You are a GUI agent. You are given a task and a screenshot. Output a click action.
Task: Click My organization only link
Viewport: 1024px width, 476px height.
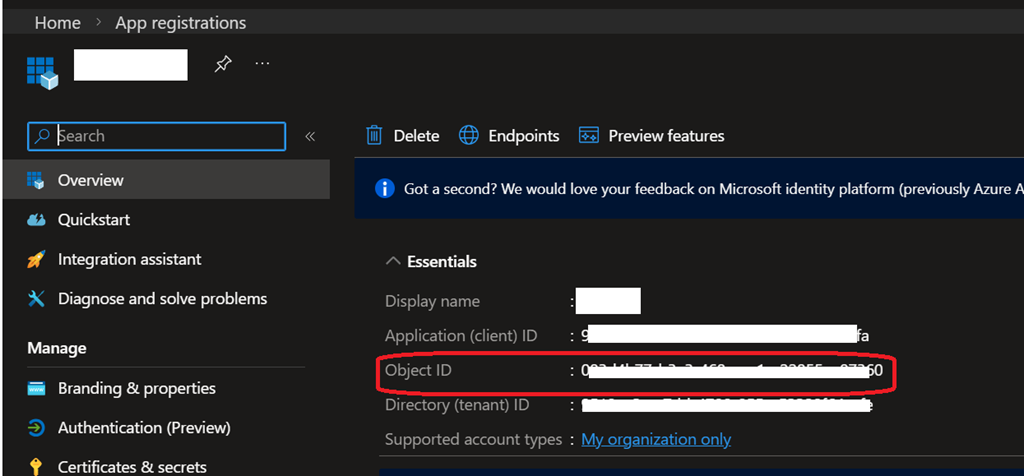coord(656,439)
